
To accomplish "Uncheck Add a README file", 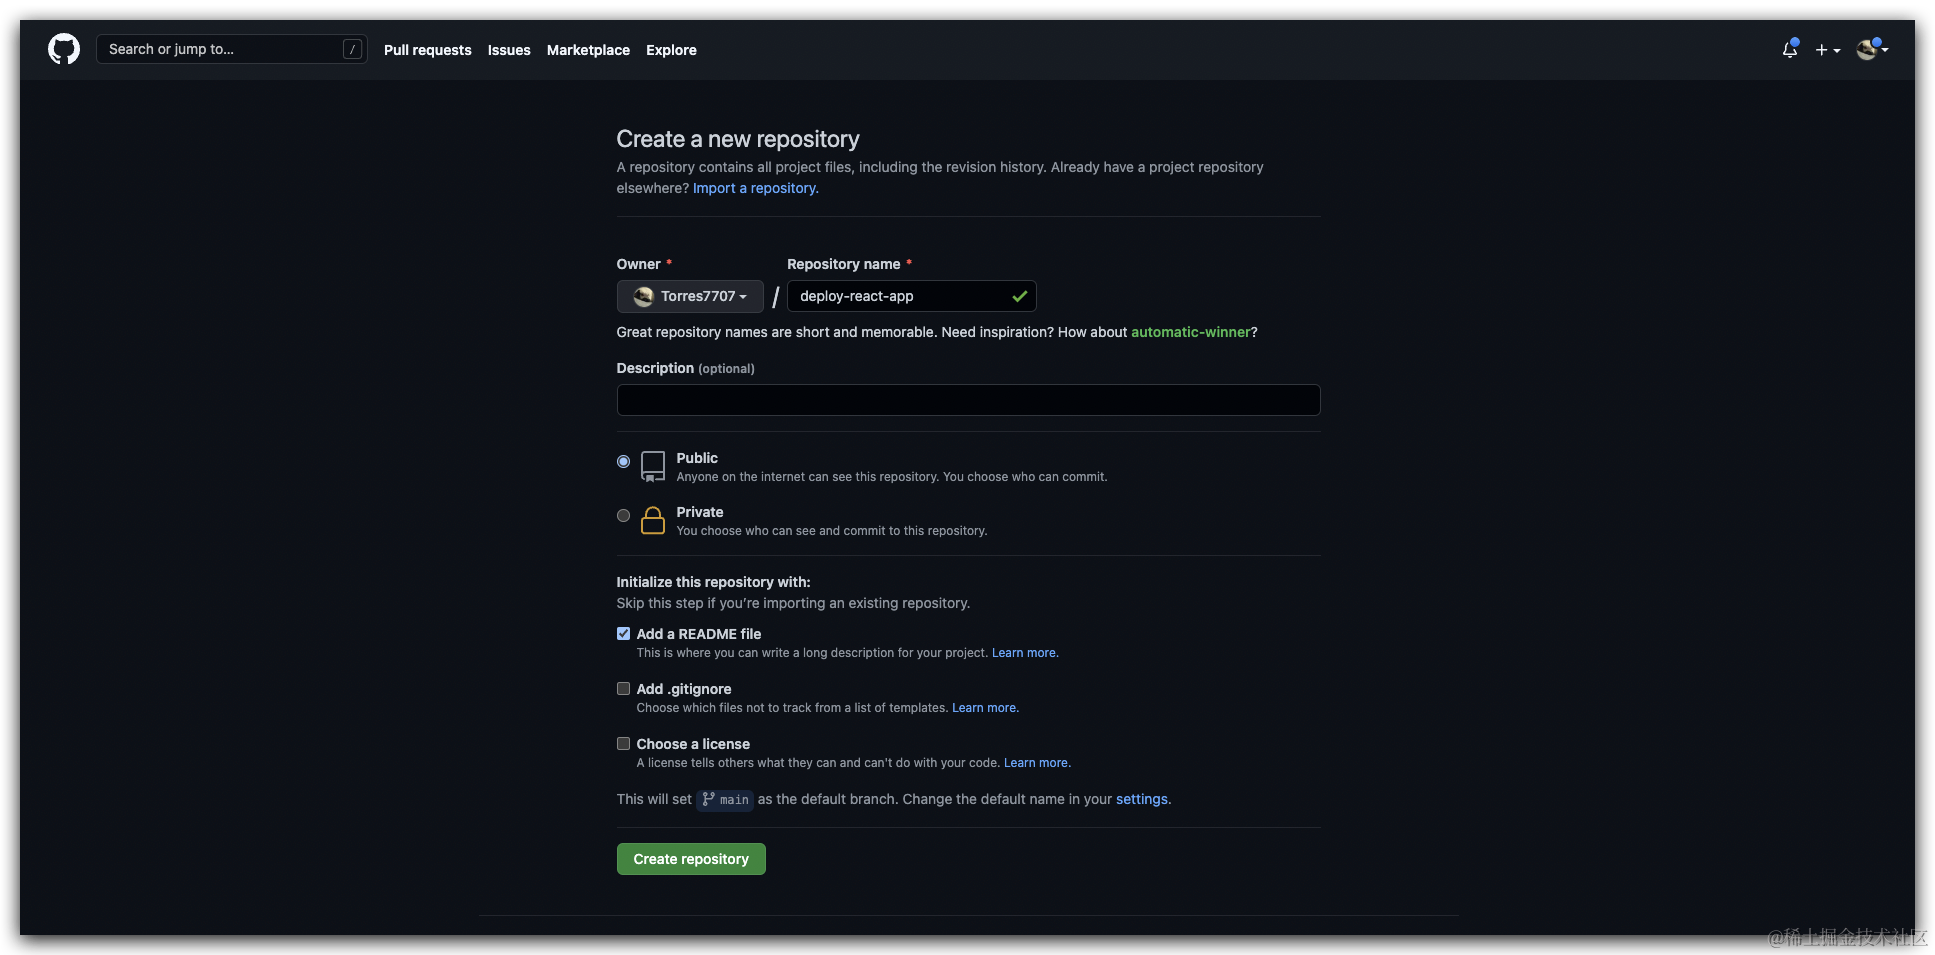I will tap(623, 634).
